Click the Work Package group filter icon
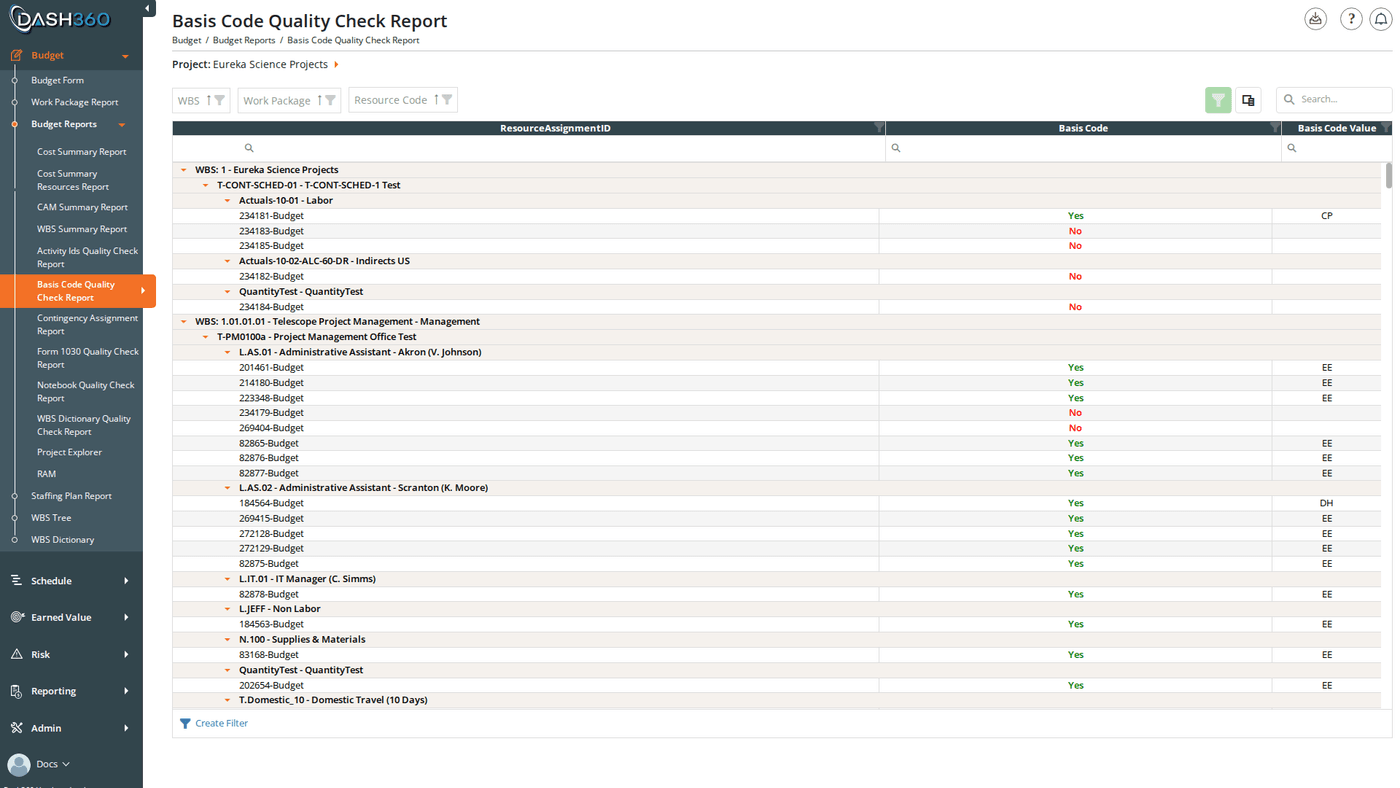 pos(330,100)
